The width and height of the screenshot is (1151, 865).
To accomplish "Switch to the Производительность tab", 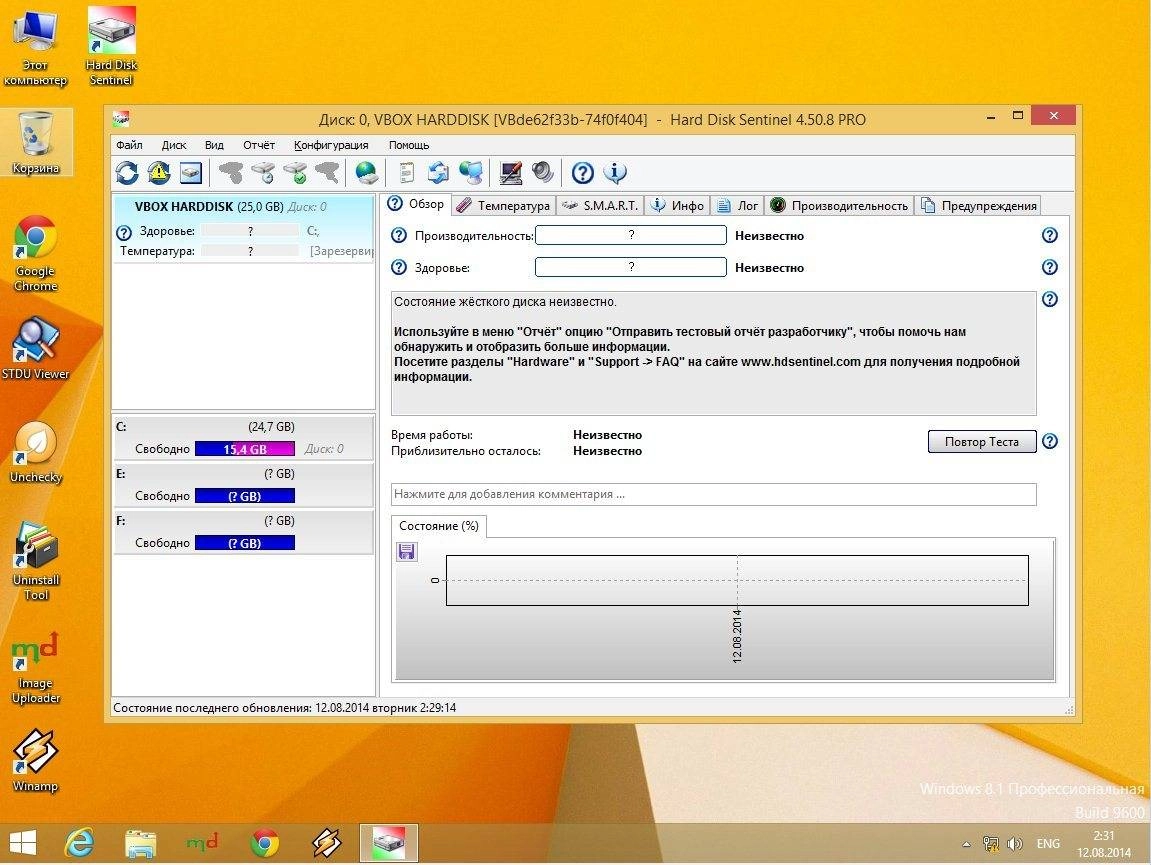I will pos(839,206).
